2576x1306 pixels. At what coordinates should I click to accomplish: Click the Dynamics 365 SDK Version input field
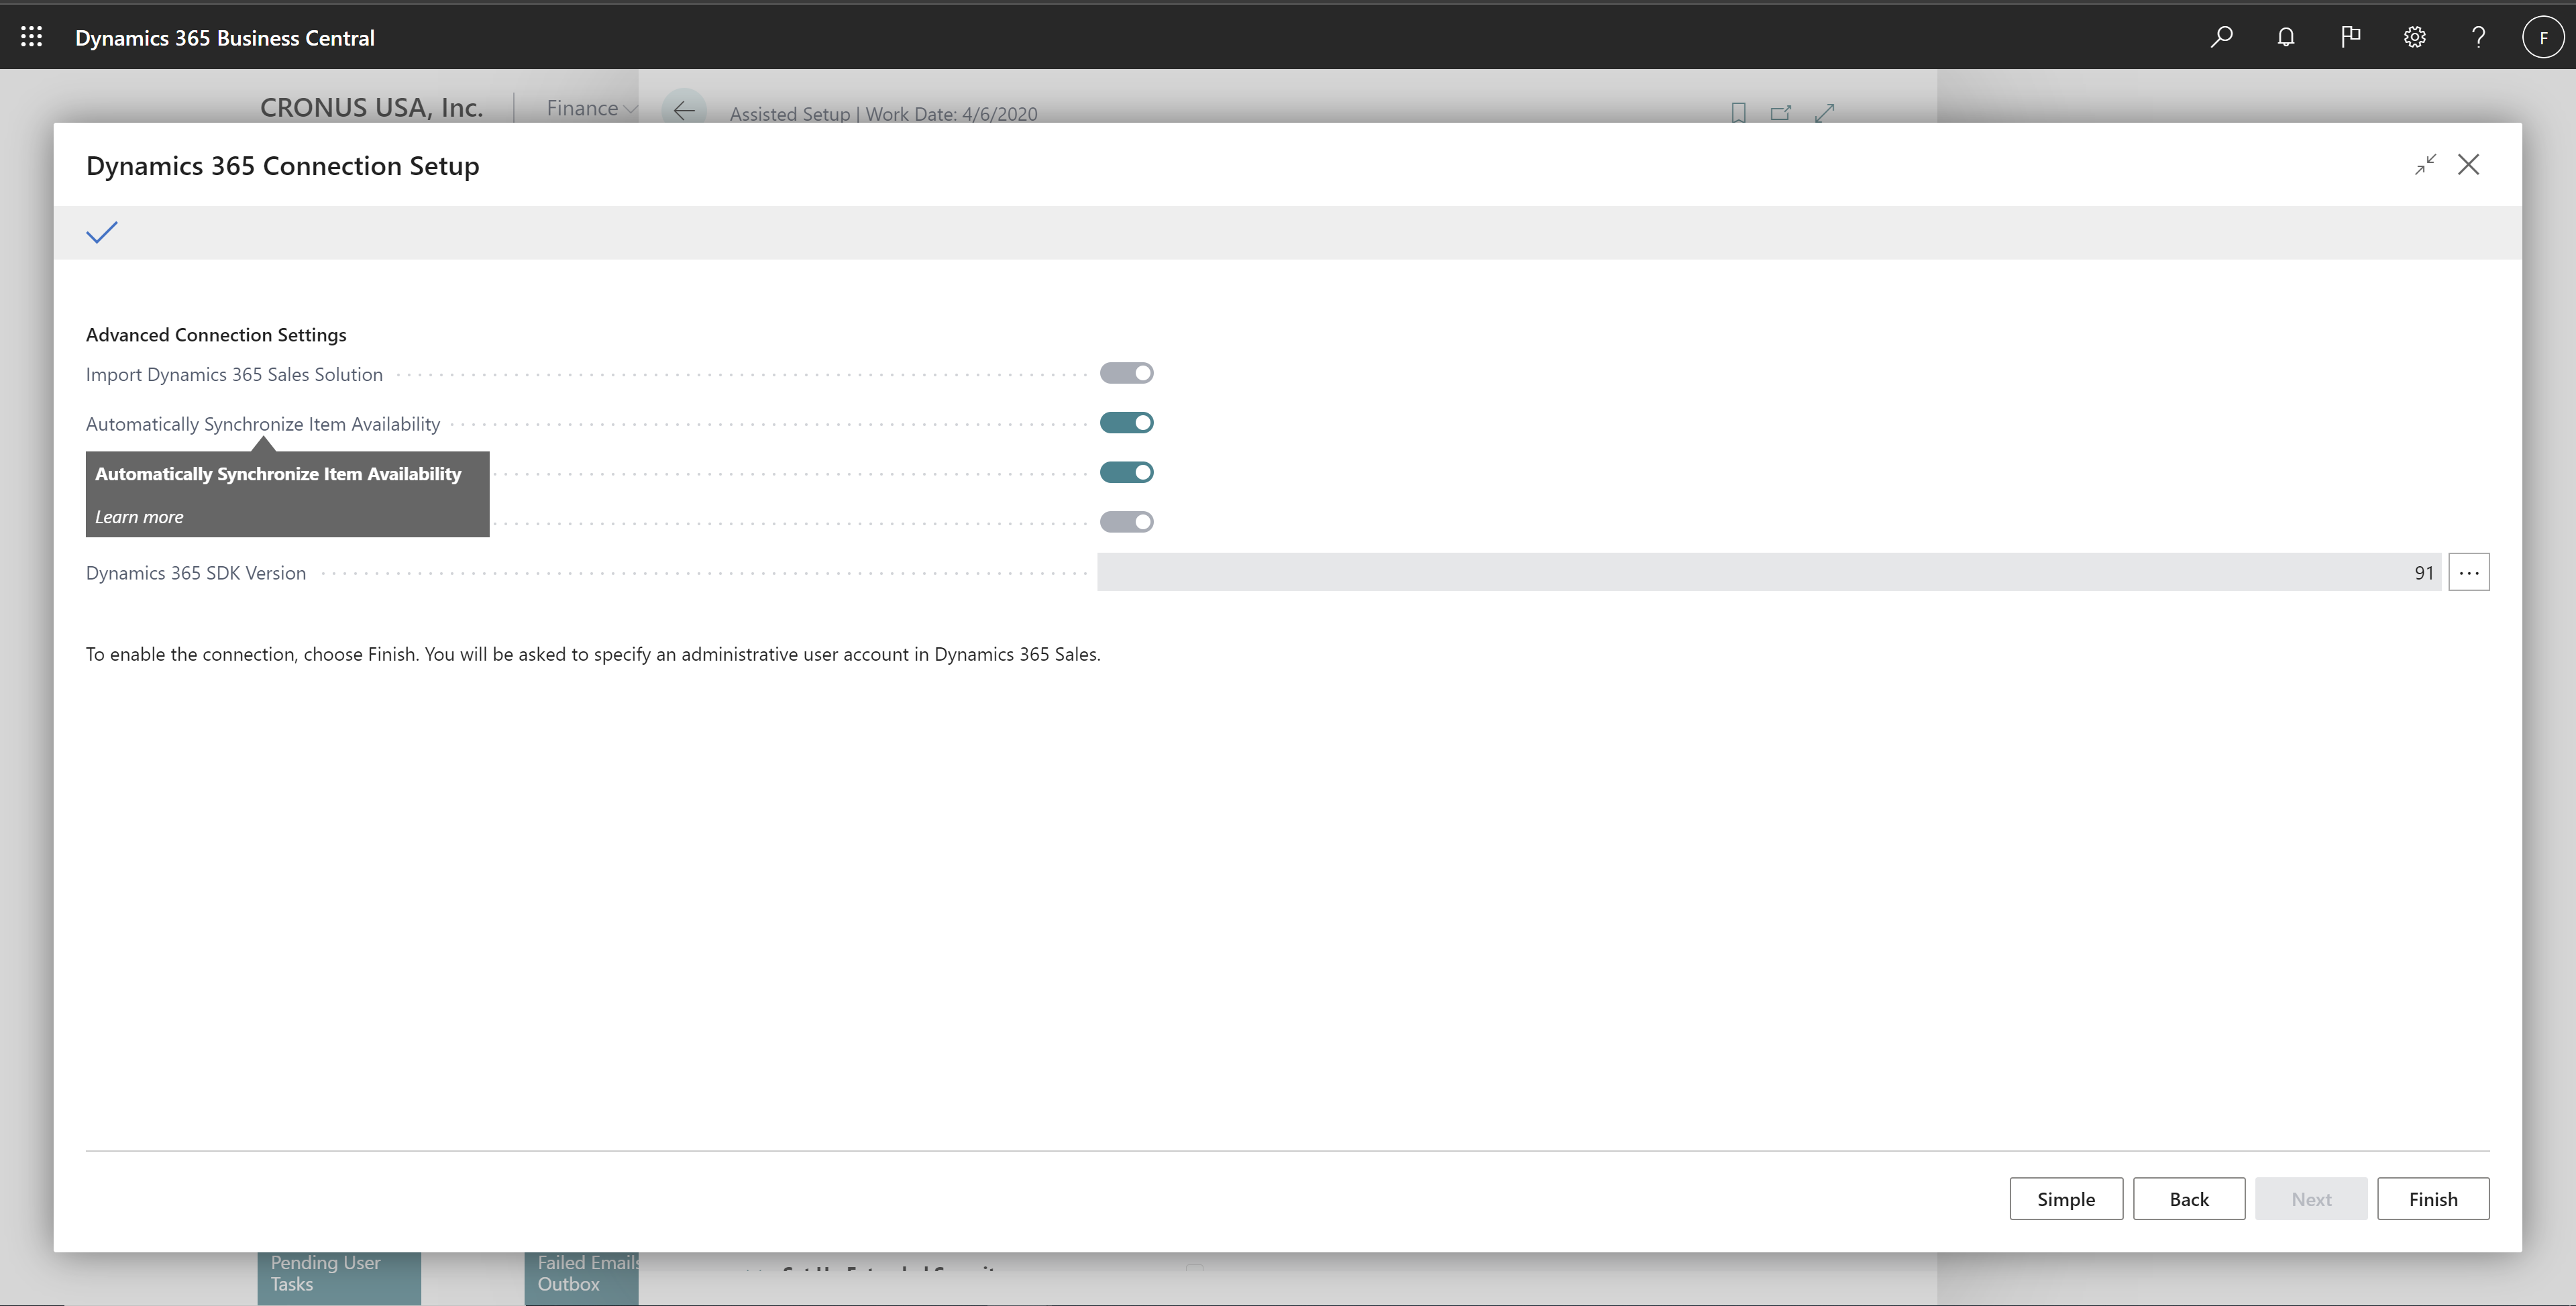point(1770,572)
